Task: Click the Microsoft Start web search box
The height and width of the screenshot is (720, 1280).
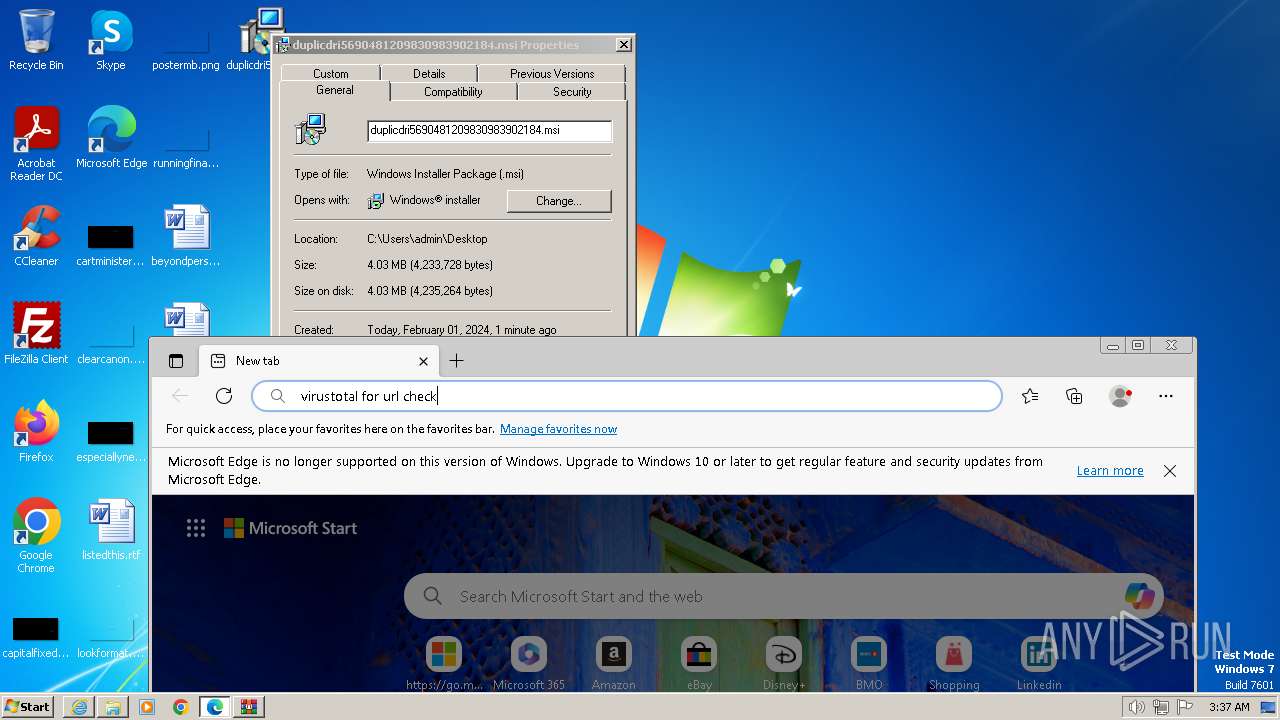Action: click(x=783, y=596)
